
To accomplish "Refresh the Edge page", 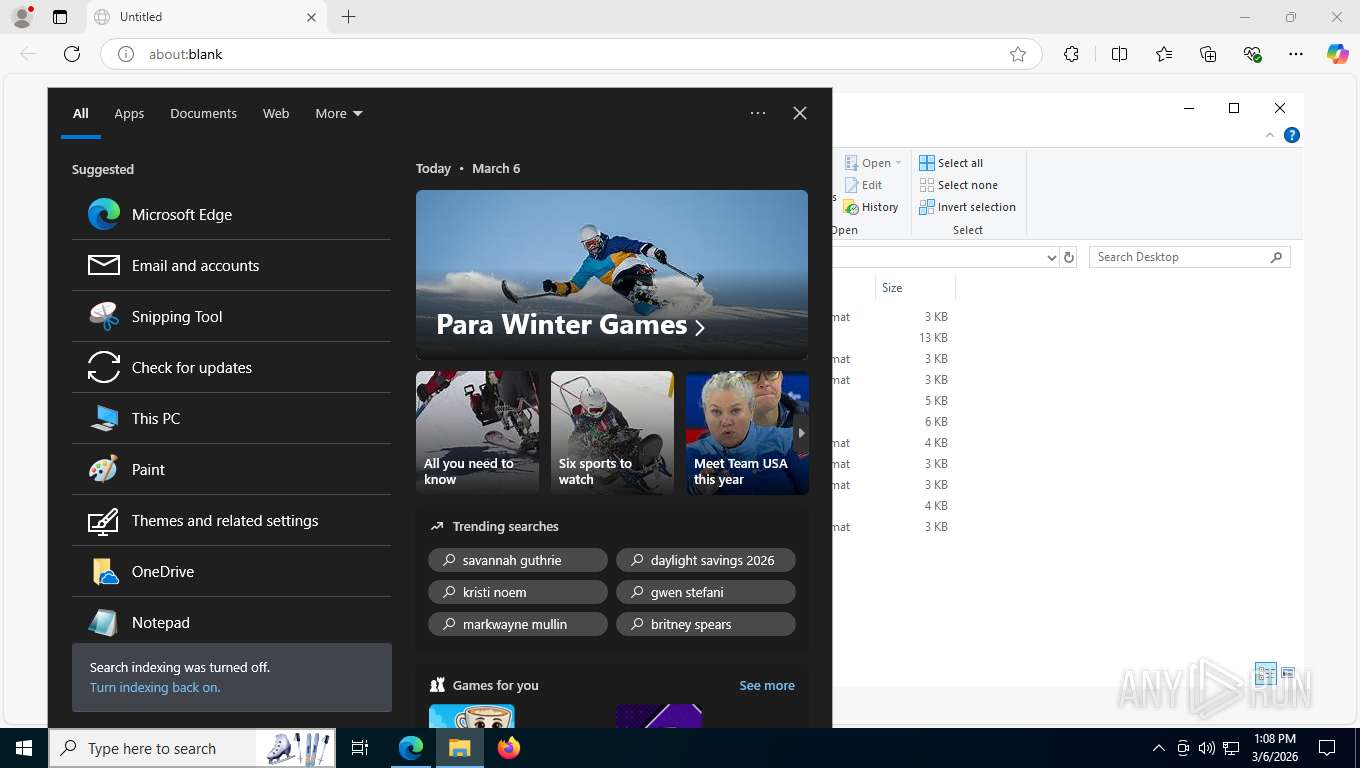I will [x=72, y=54].
